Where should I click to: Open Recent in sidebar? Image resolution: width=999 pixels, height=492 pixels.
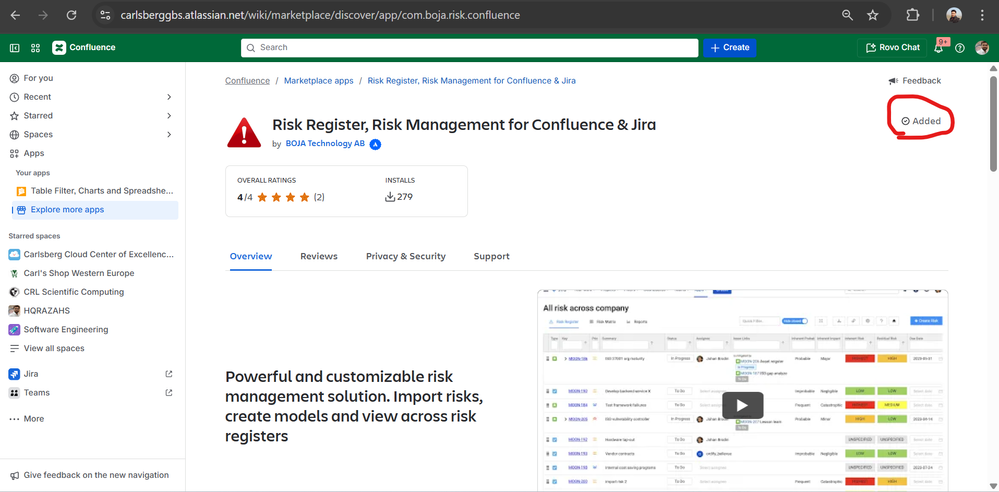pos(93,97)
